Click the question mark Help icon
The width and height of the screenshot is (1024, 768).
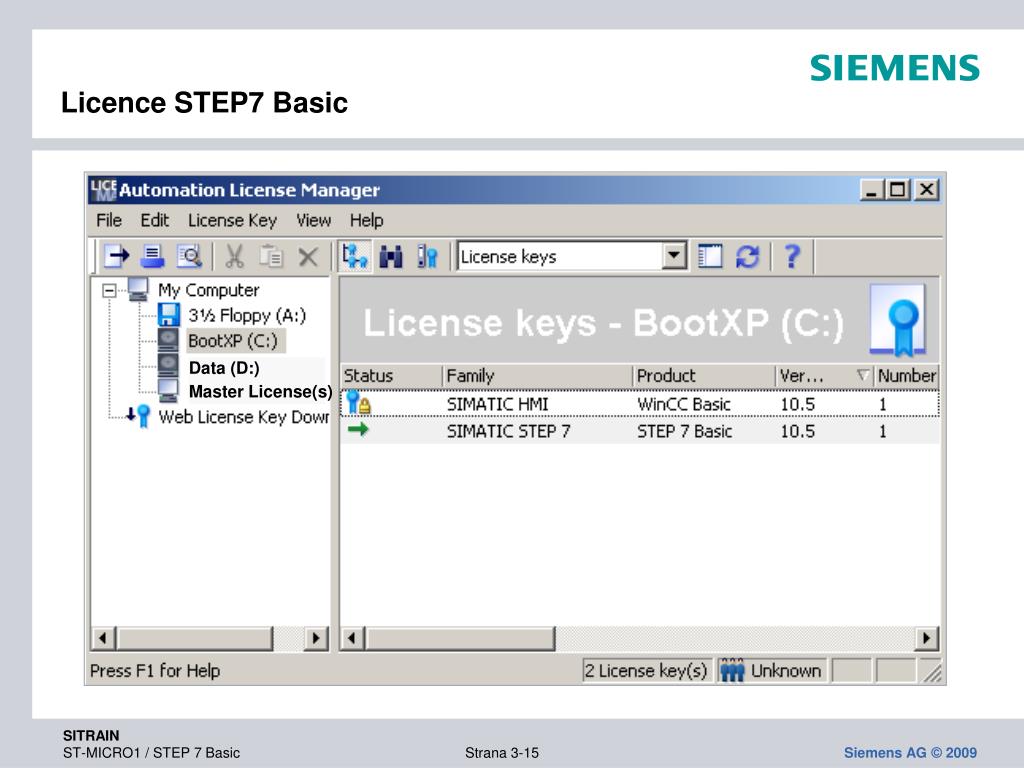click(x=792, y=256)
